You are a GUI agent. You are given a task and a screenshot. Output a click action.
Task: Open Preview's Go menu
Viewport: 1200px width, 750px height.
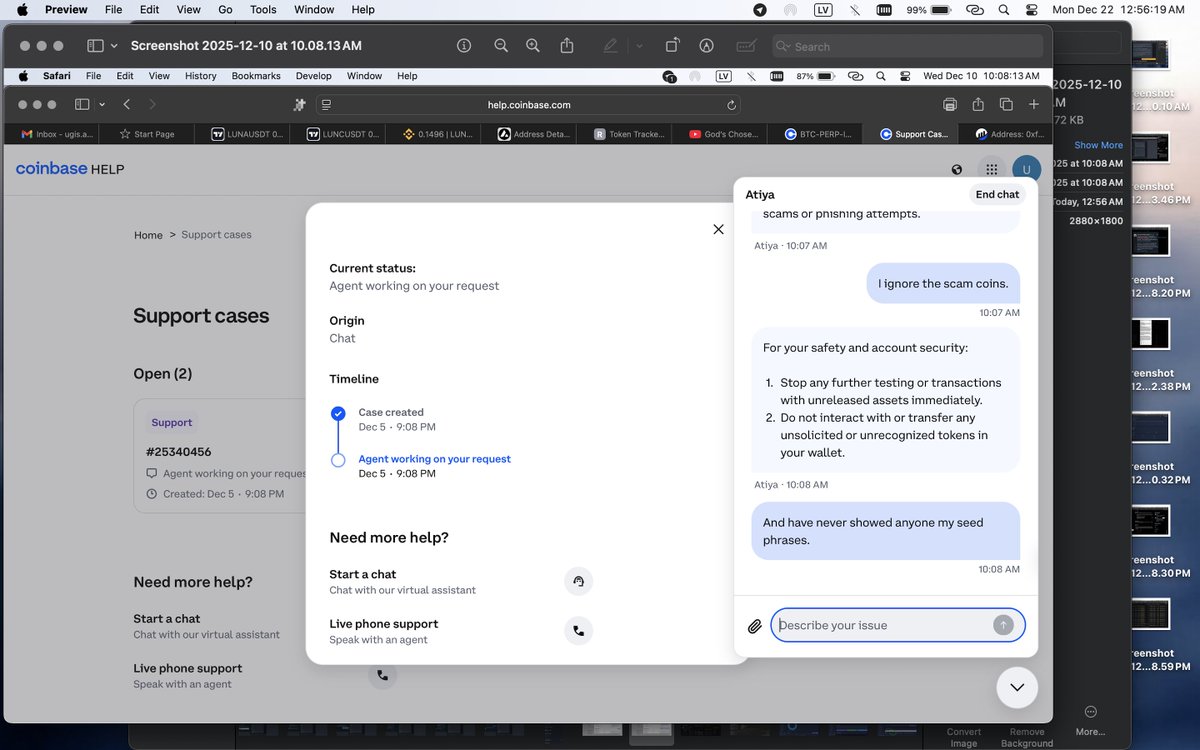point(225,10)
